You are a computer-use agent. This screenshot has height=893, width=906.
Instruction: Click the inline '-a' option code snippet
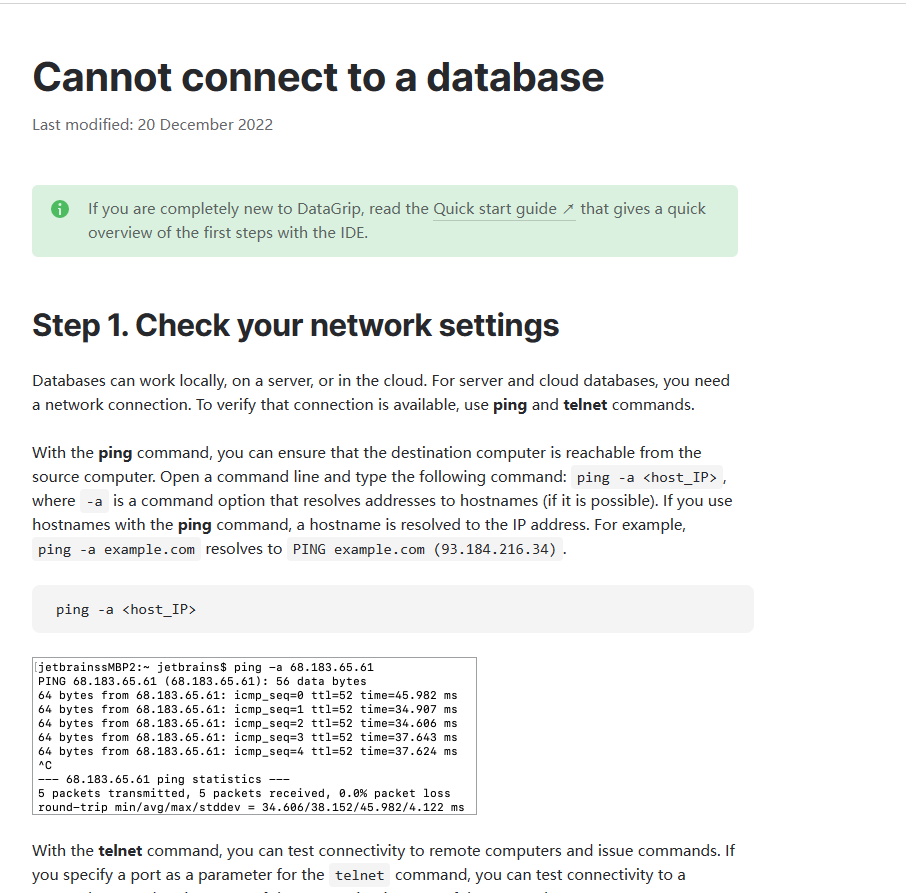pos(94,501)
